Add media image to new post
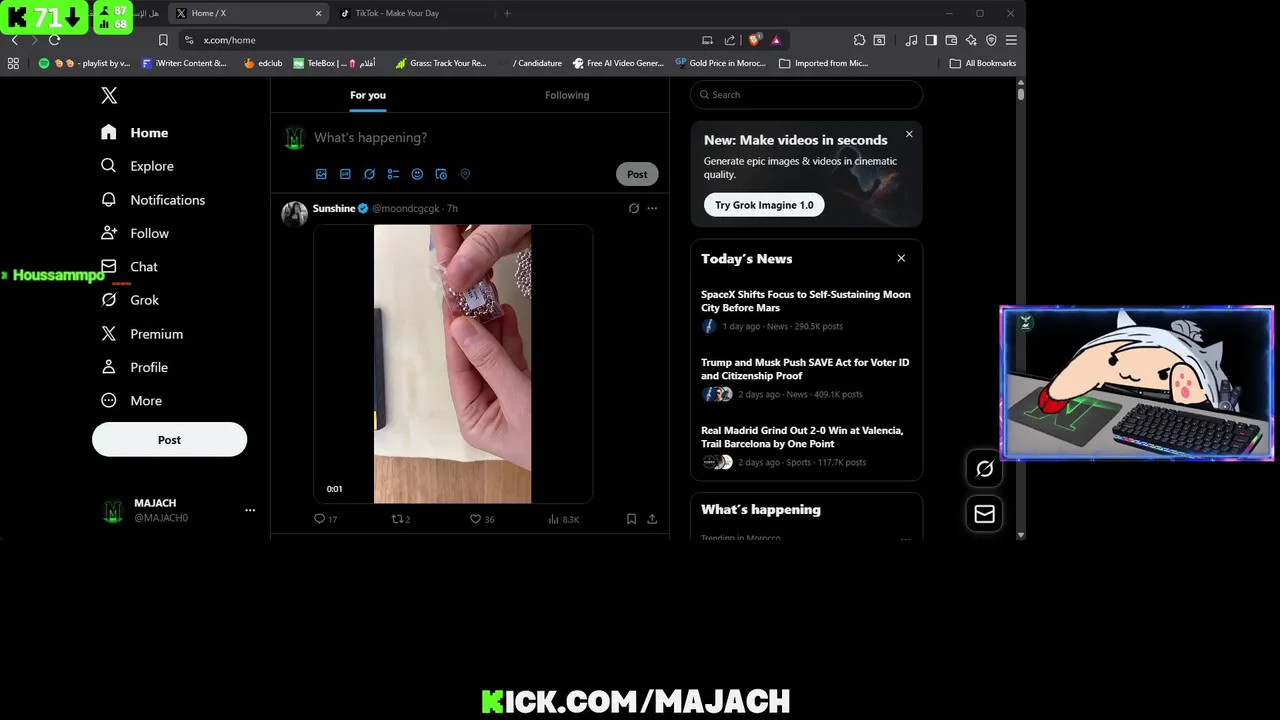 click(321, 174)
